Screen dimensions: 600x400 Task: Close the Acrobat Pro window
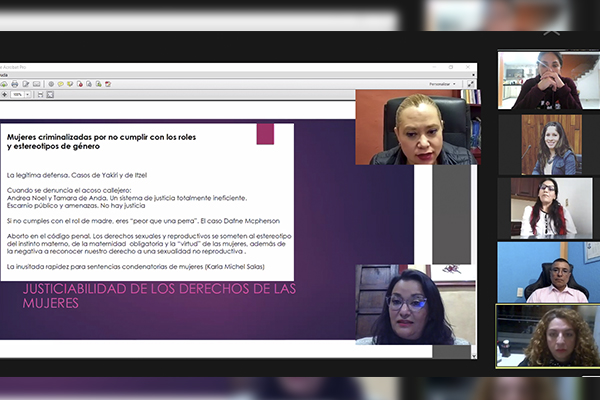[468, 67]
